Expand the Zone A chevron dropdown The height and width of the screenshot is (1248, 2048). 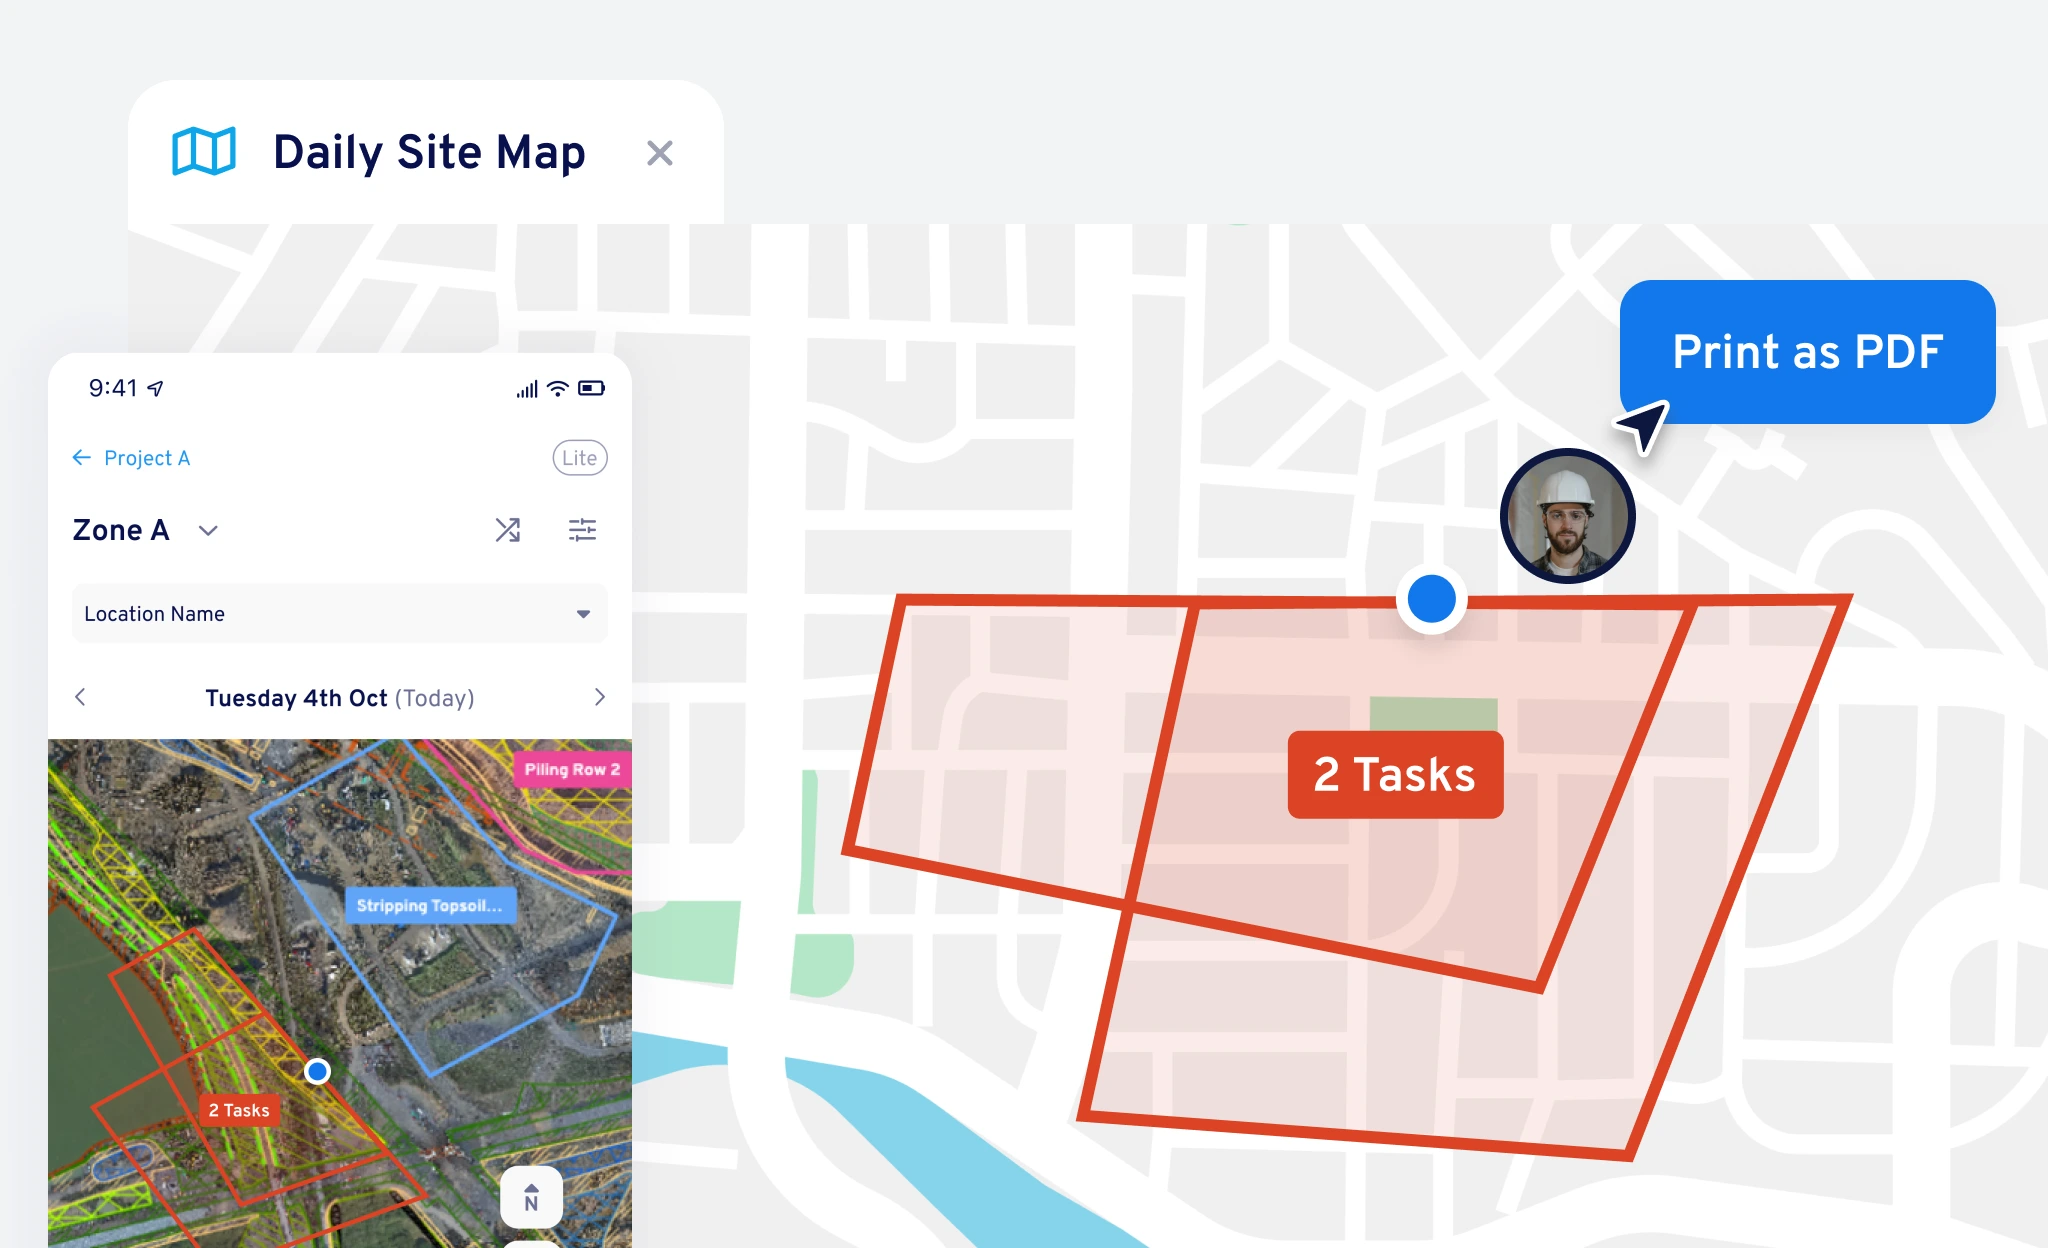pos(208,530)
